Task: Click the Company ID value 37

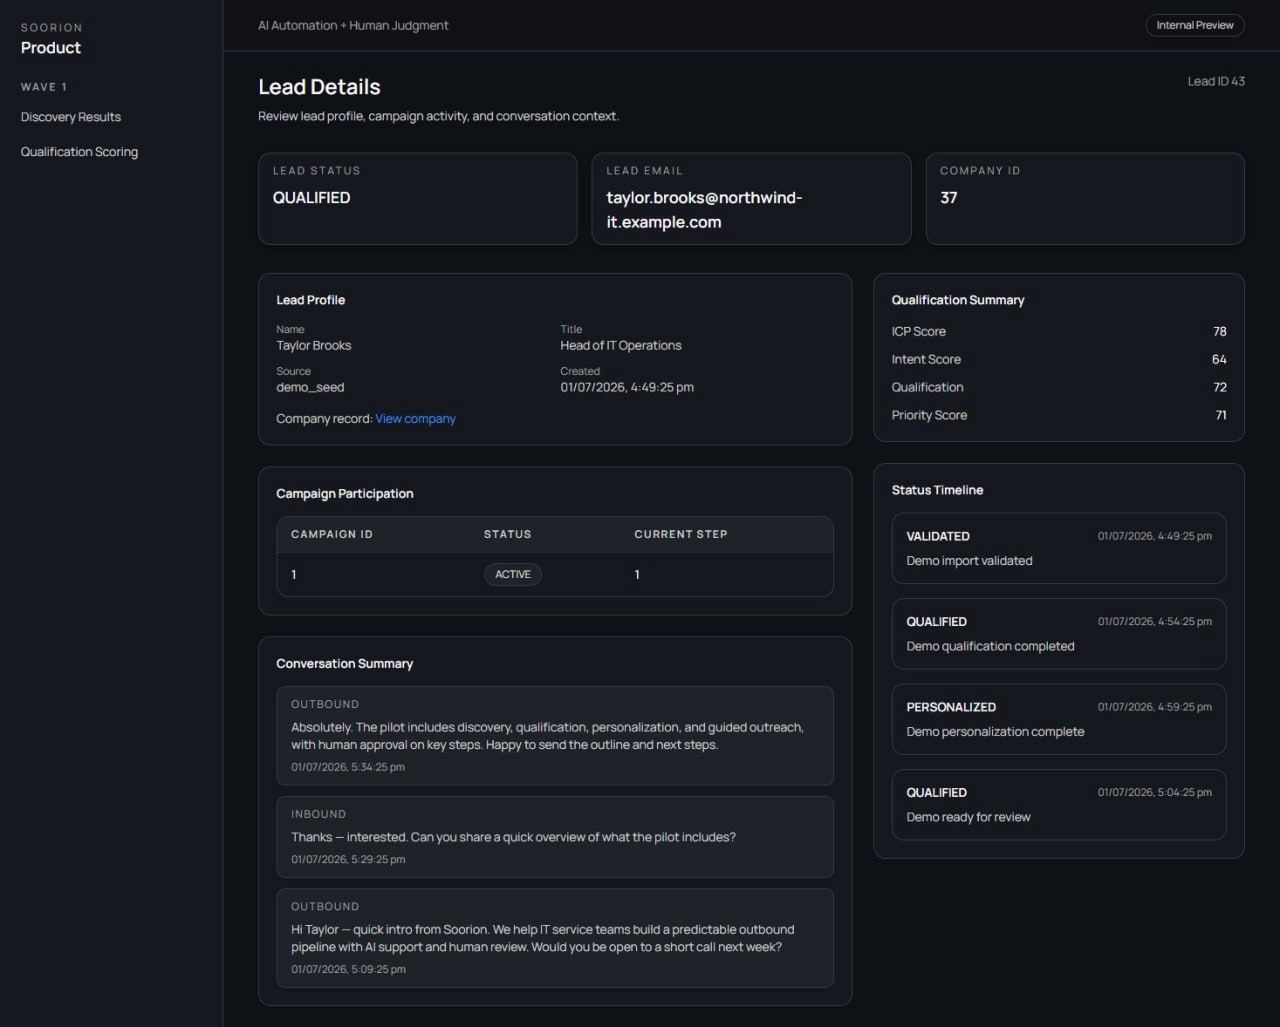Action: click(x=949, y=198)
